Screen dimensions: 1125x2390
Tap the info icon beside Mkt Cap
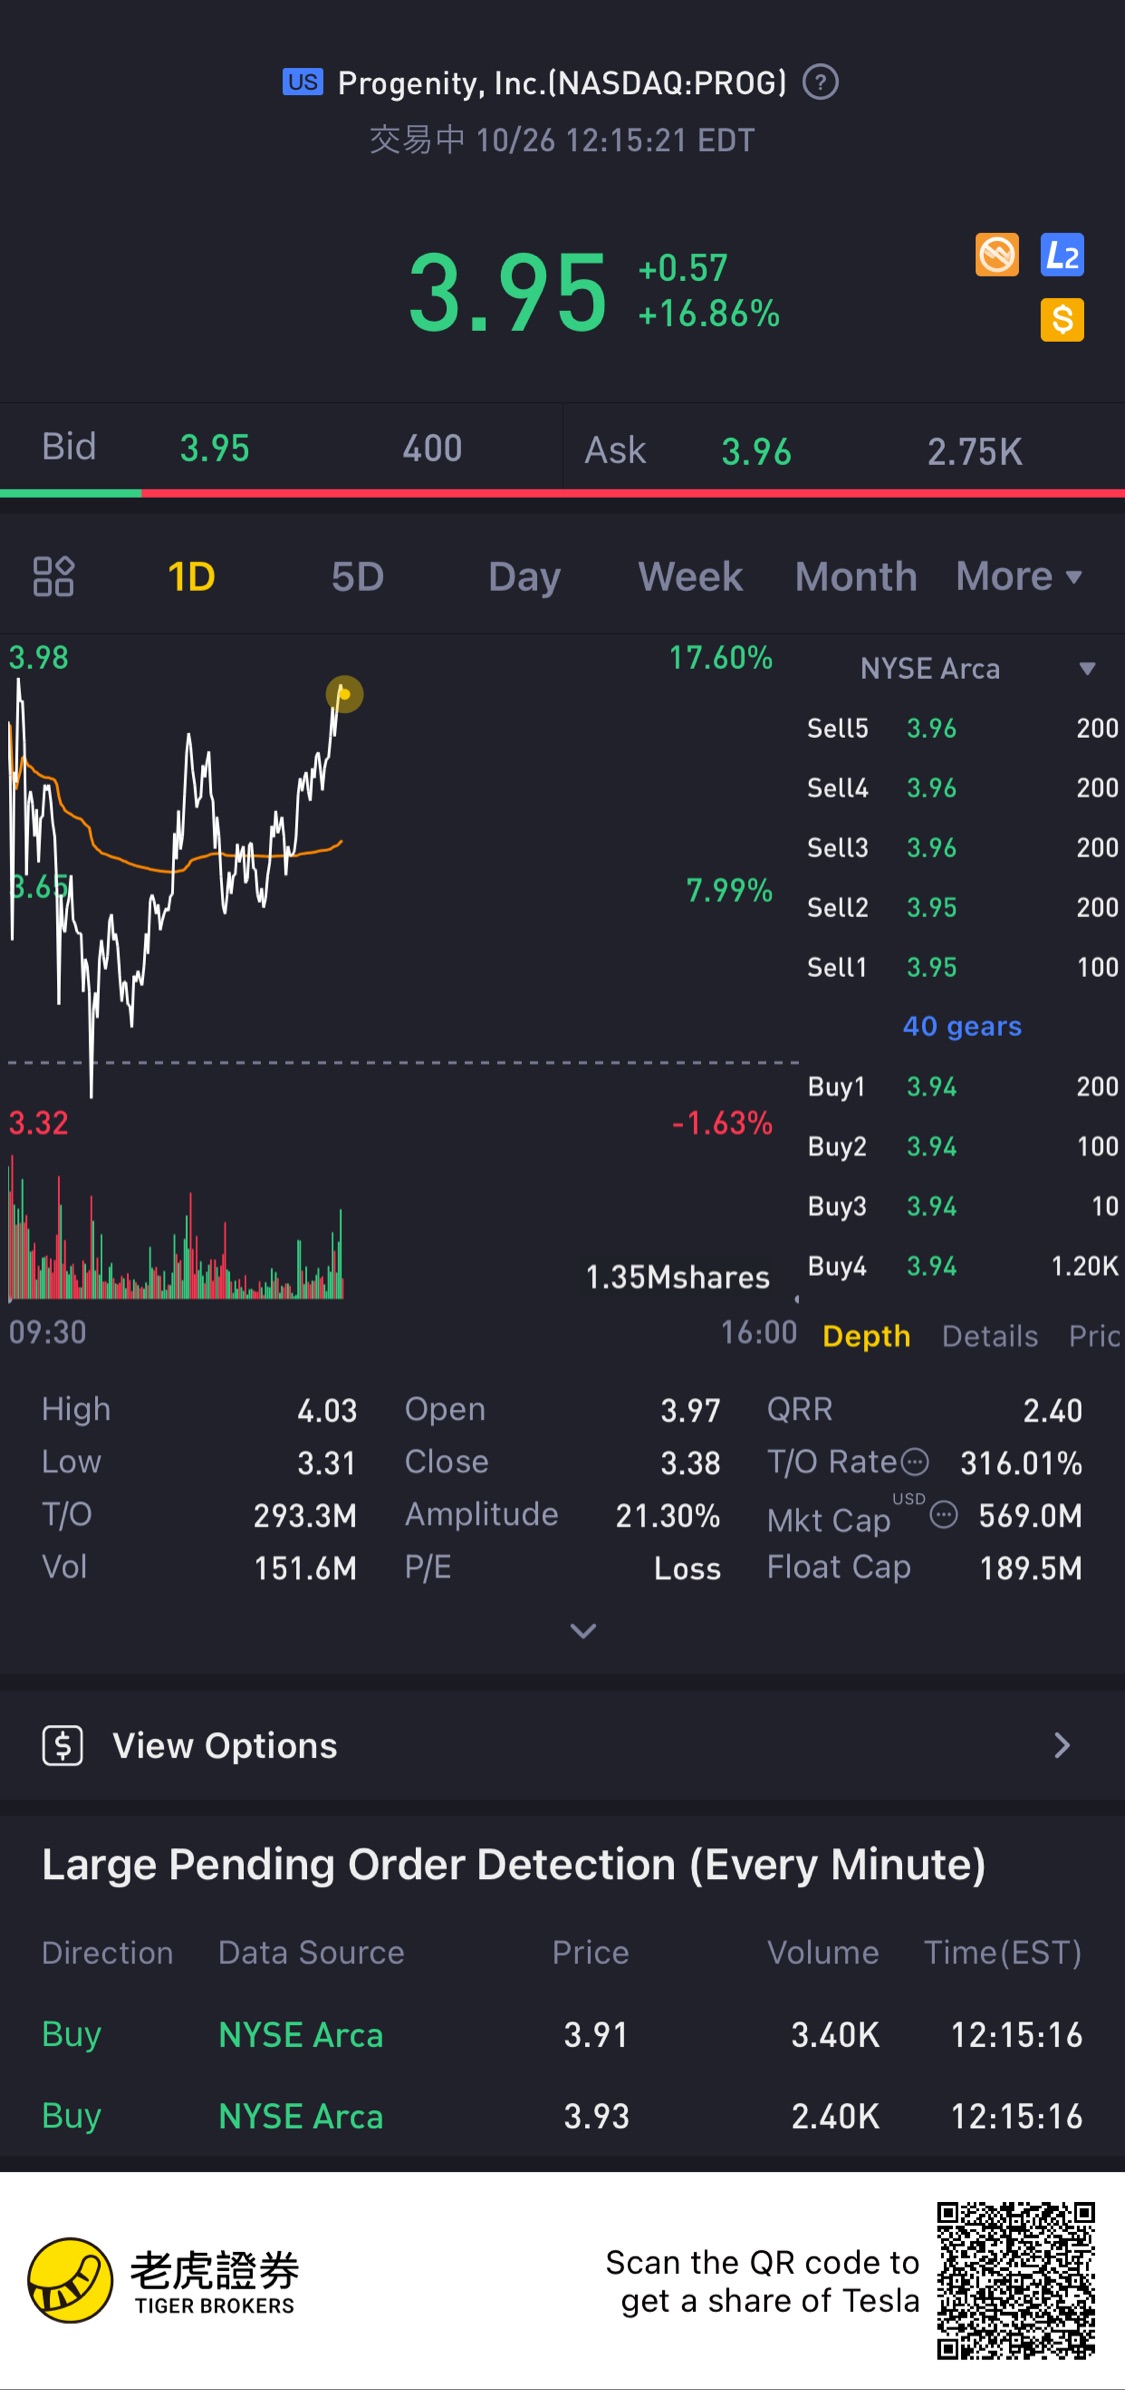(944, 1515)
